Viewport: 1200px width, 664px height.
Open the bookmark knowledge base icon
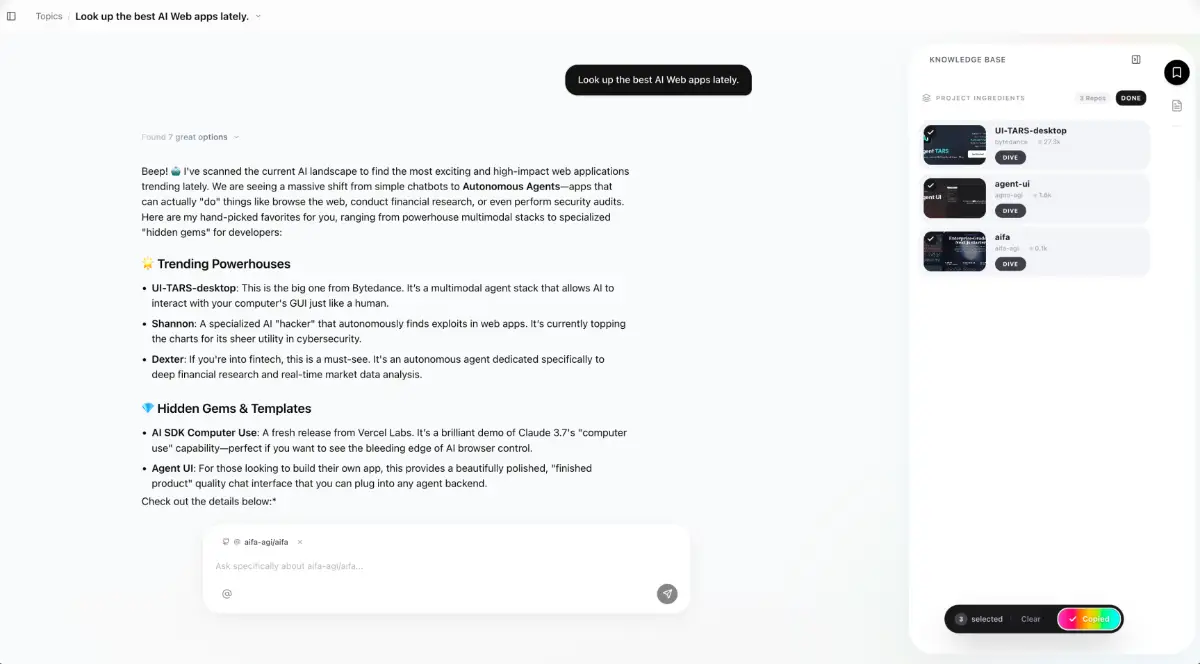pos(1177,73)
